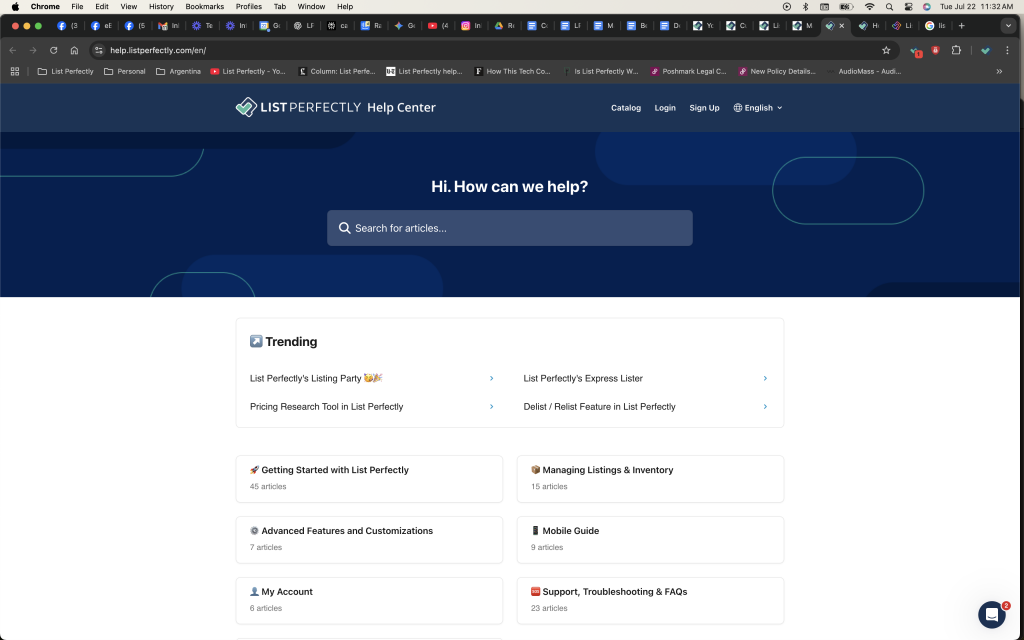The image size is (1024, 640).
Task: Click the List Perfectly Help Center logo
Action: 335,107
